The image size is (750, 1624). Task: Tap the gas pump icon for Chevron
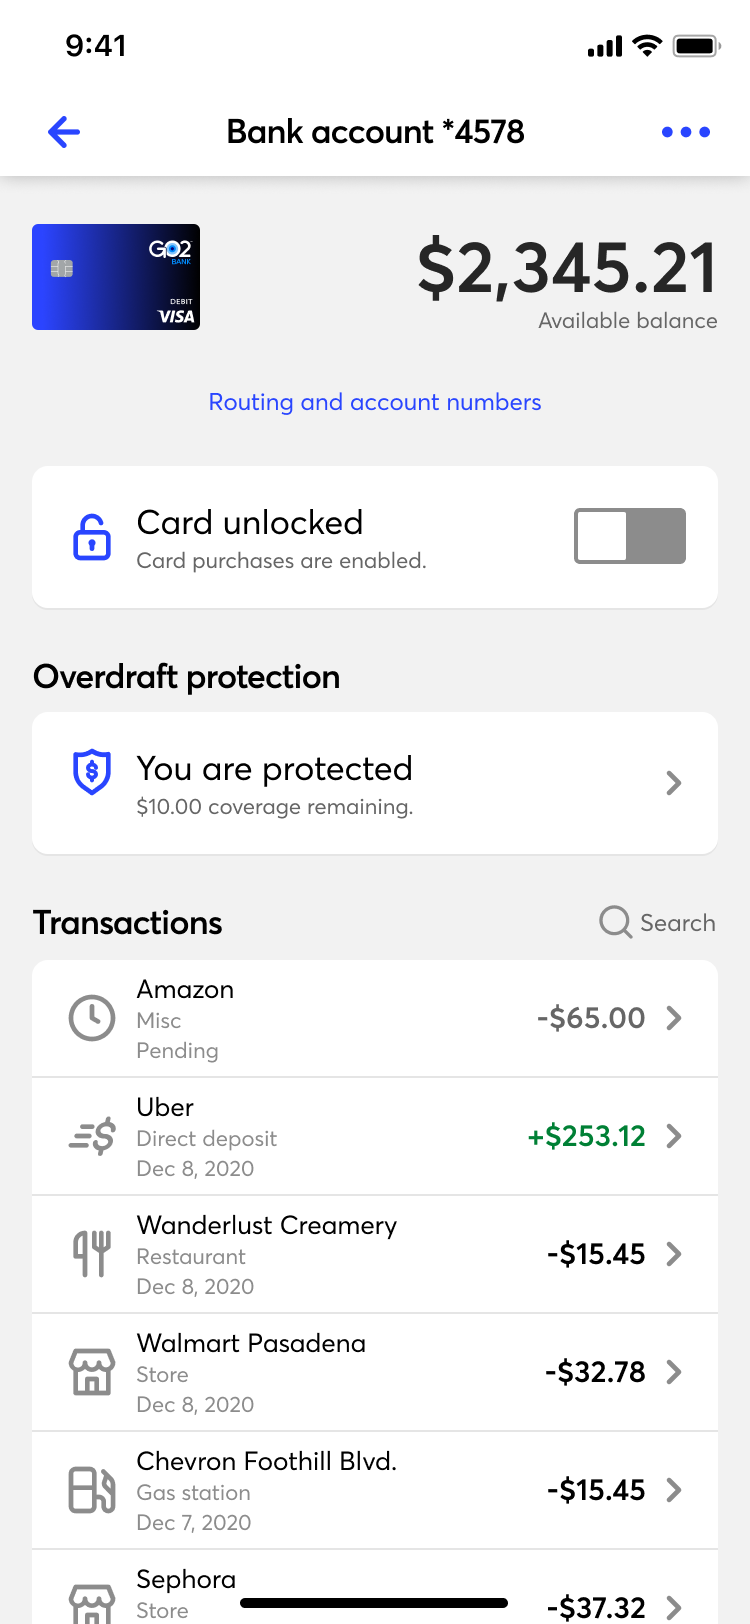92,1490
